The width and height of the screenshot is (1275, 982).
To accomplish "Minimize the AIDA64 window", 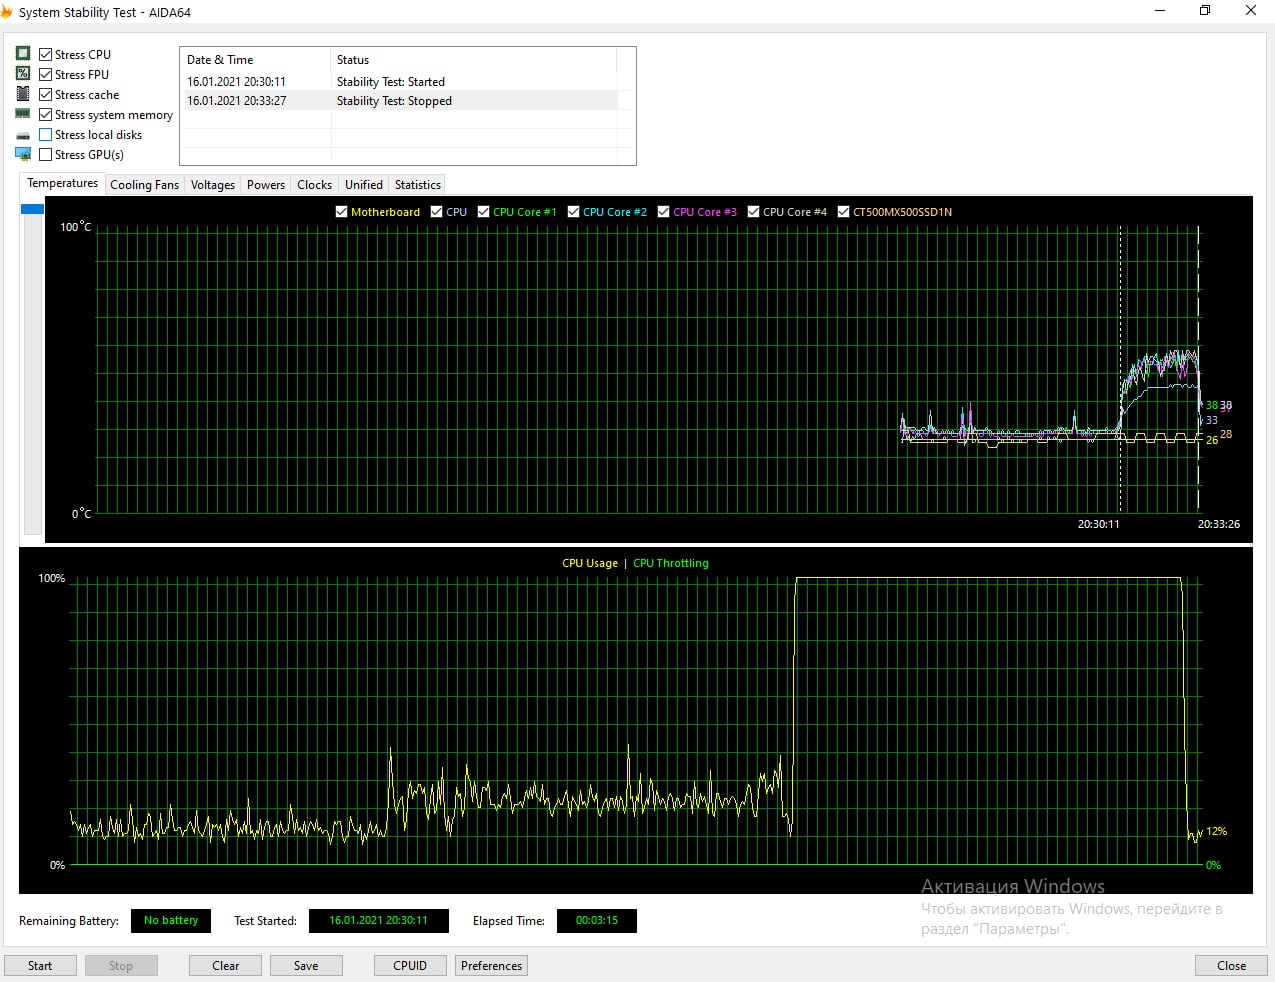I will click(x=1160, y=11).
